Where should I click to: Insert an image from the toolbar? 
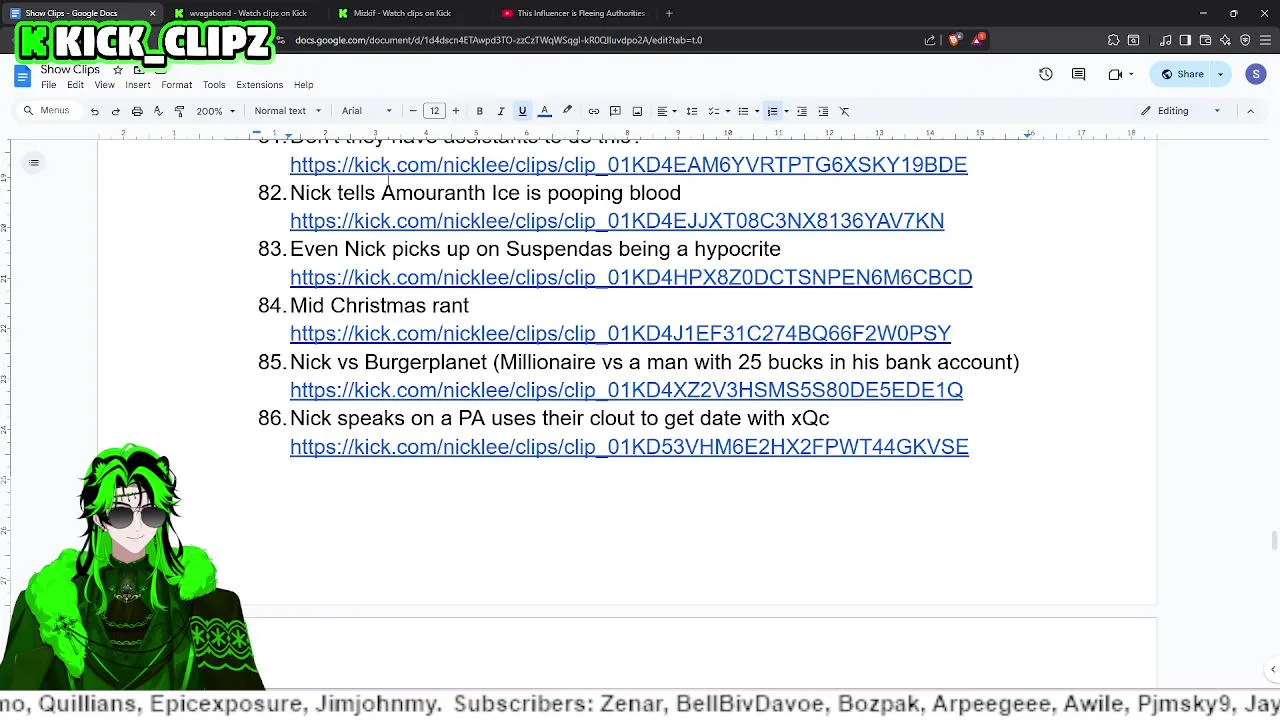(637, 111)
